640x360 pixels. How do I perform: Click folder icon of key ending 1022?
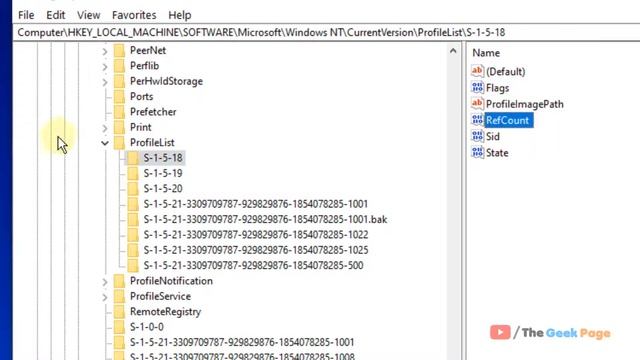[133, 235]
